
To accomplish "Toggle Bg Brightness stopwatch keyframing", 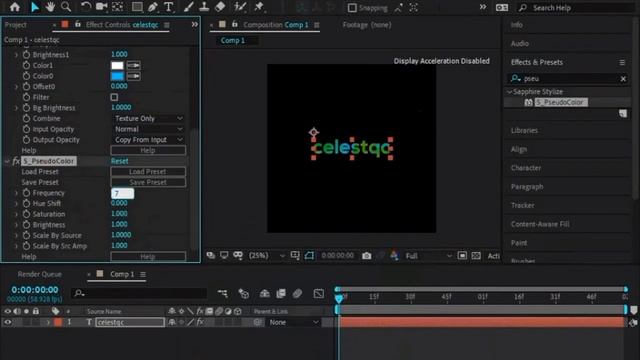I will coord(27,108).
